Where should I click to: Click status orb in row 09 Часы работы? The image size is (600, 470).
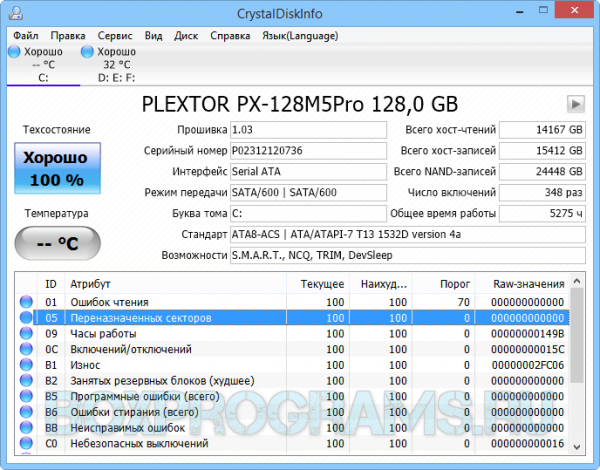[x=26, y=333]
